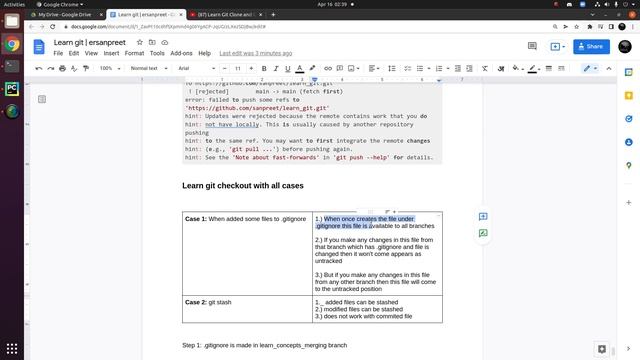Toggle bold formatting
The width and height of the screenshot is (640, 360).
point(264,68)
